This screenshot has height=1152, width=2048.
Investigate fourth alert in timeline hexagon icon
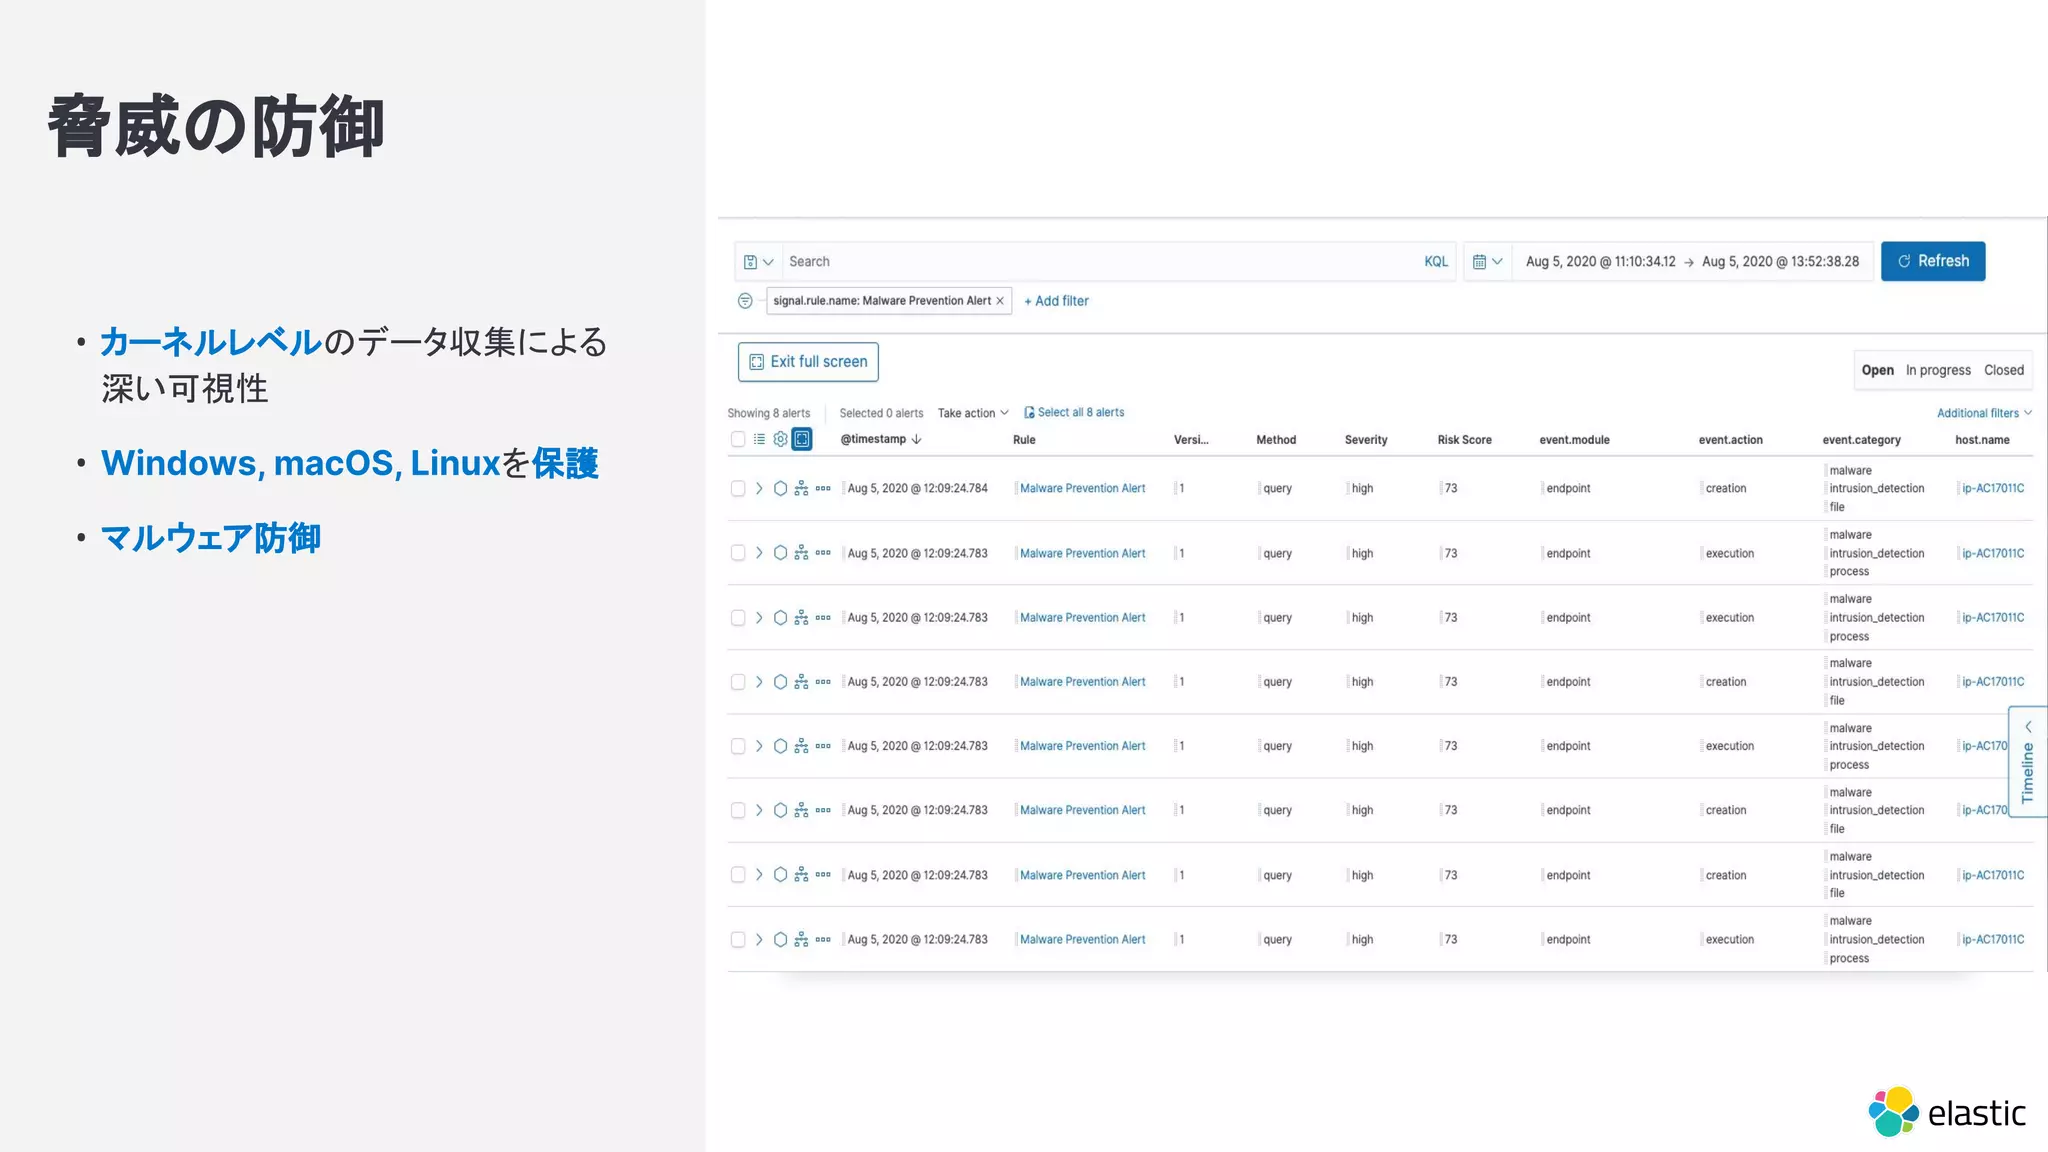tap(780, 682)
